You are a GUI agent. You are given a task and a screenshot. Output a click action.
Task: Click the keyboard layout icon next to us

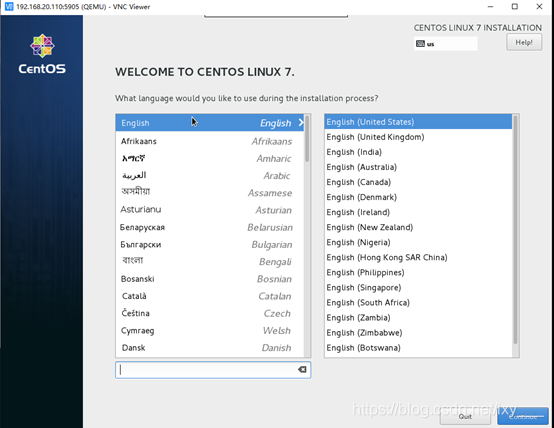click(x=420, y=44)
